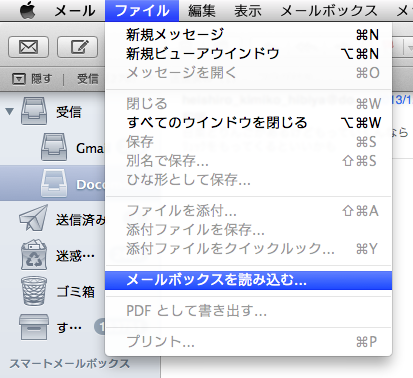Click the 隠す mailbox list button

pos(32,79)
